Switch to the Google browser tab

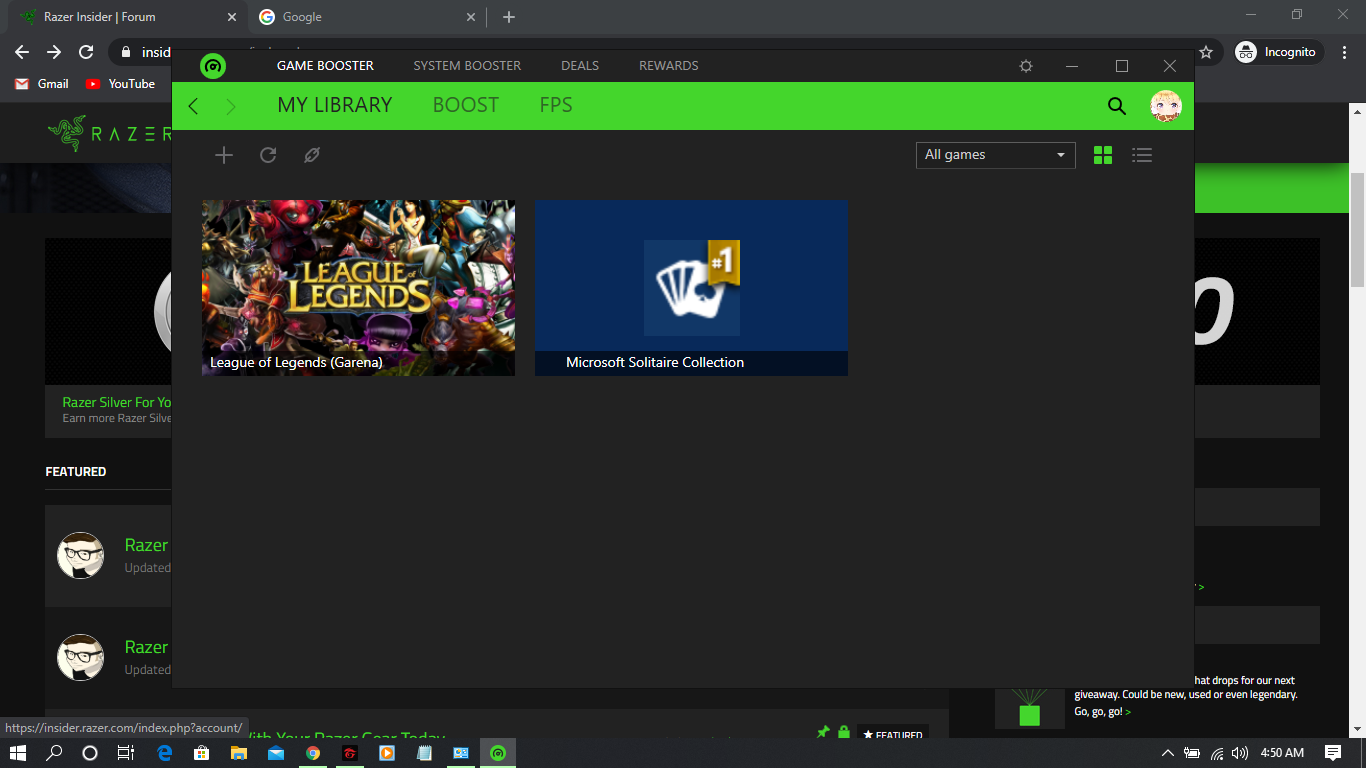(366, 17)
